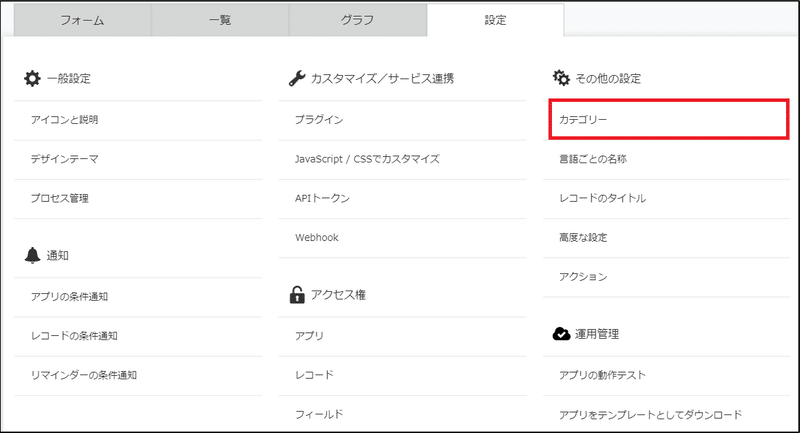Open レコードの条件通知
The width and height of the screenshot is (800, 433).
pyautogui.click(x=138, y=336)
